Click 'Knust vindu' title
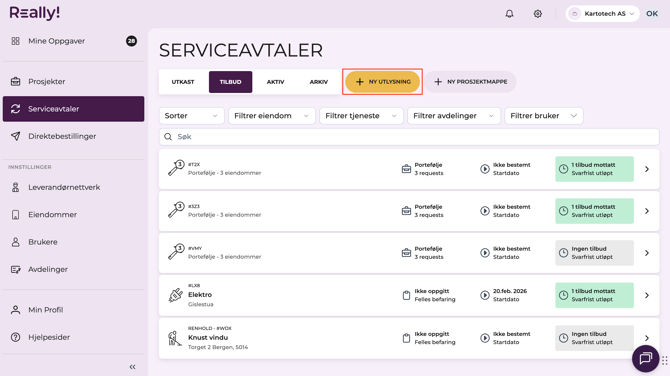Image resolution: width=670 pixels, height=376 pixels. tap(208, 338)
